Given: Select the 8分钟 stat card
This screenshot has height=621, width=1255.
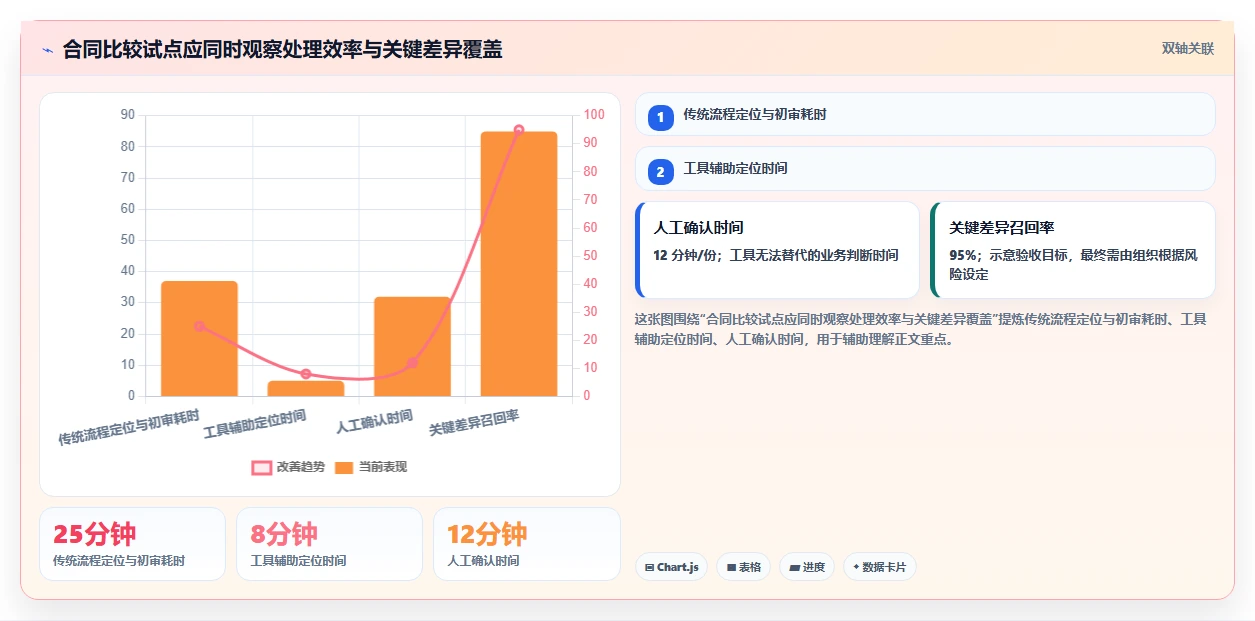Looking at the screenshot, I should pos(329,544).
